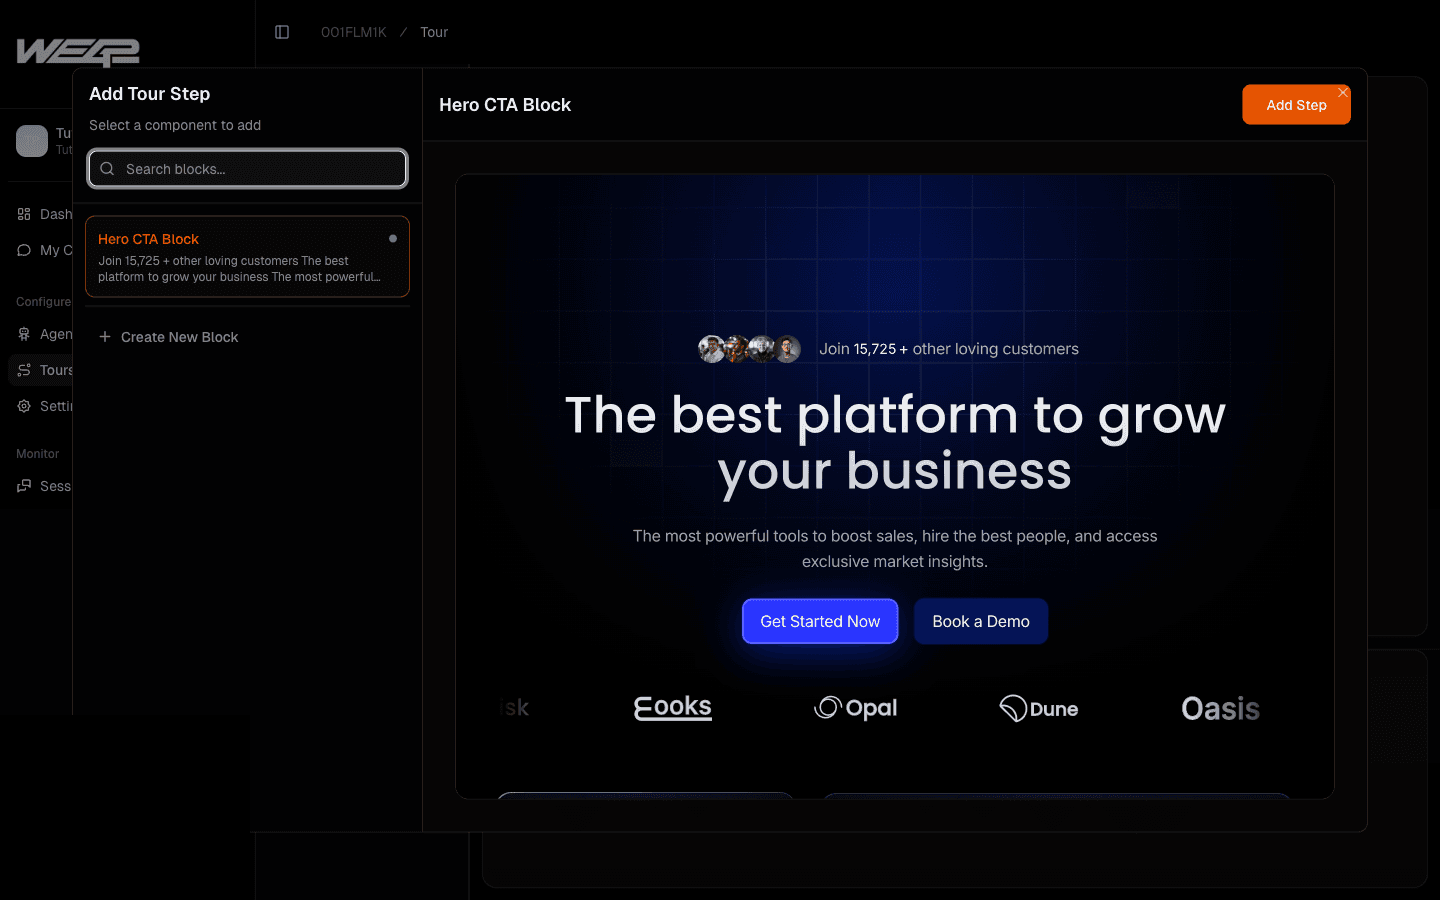Click the WEP logo in the sidebar
This screenshot has height=900, width=1440.
click(78, 52)
